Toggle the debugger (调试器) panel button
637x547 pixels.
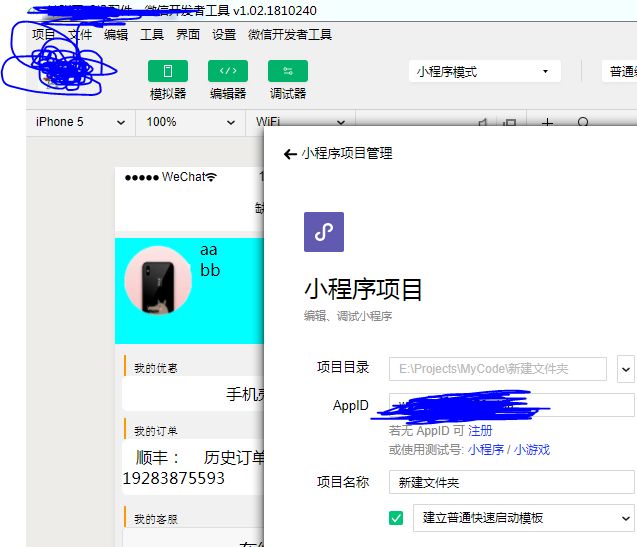(x=288, y=71)
